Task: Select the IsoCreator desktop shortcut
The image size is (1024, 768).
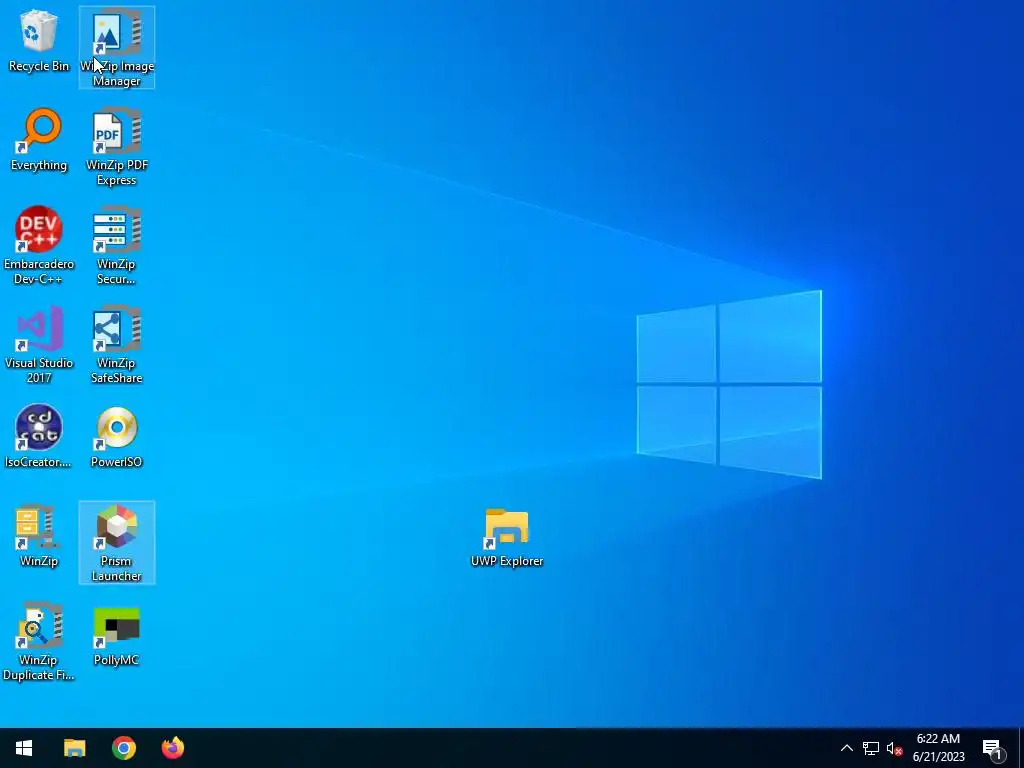Action: pos(39,436)
